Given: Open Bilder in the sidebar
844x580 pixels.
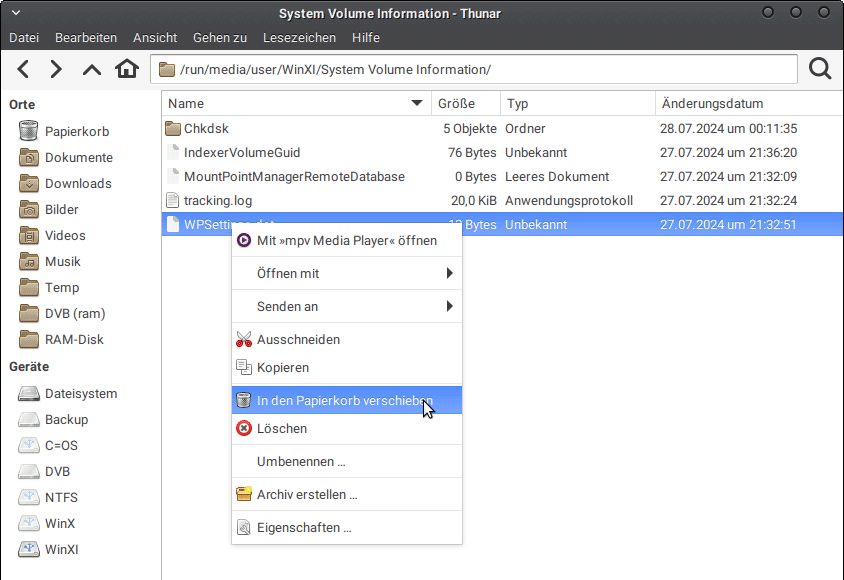Looking at the screenshot, I should (x=48, y=209).
